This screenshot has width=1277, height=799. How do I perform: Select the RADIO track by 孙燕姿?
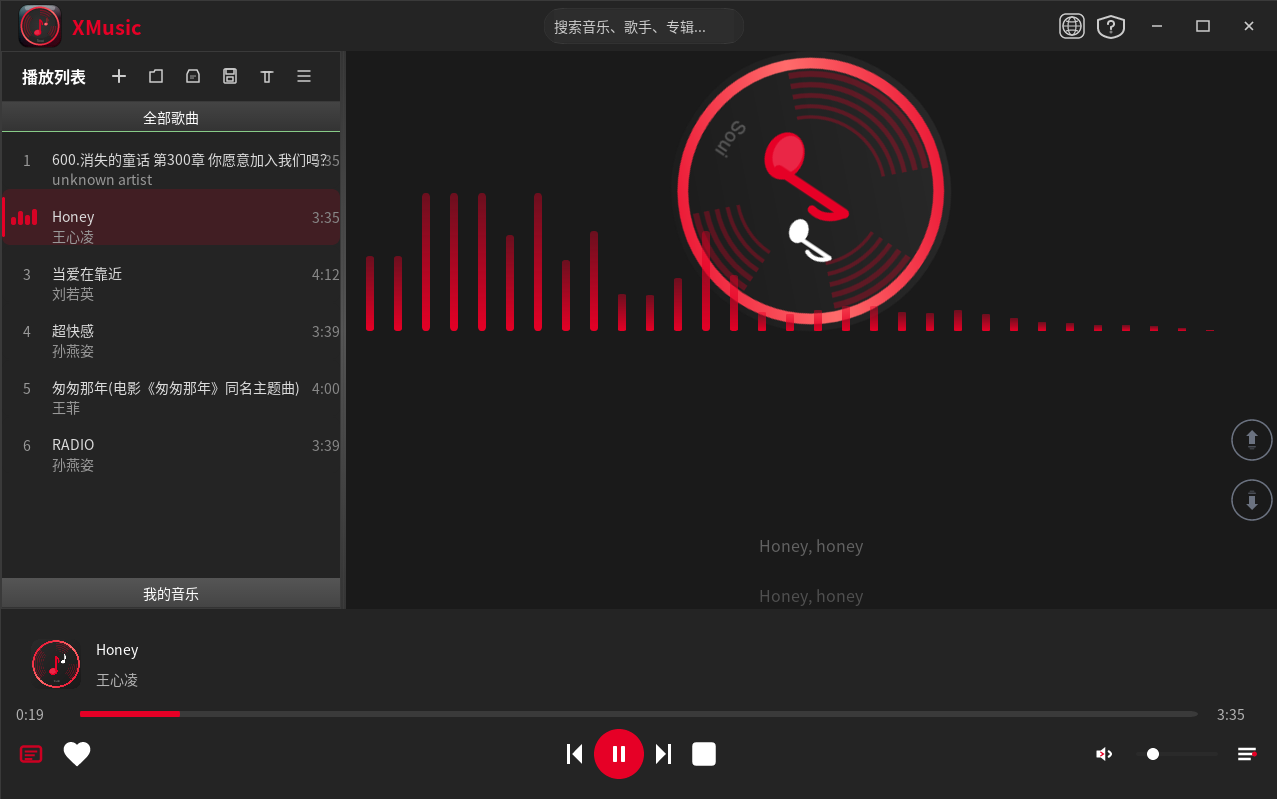pyautogui.click(x=171, y=455)
